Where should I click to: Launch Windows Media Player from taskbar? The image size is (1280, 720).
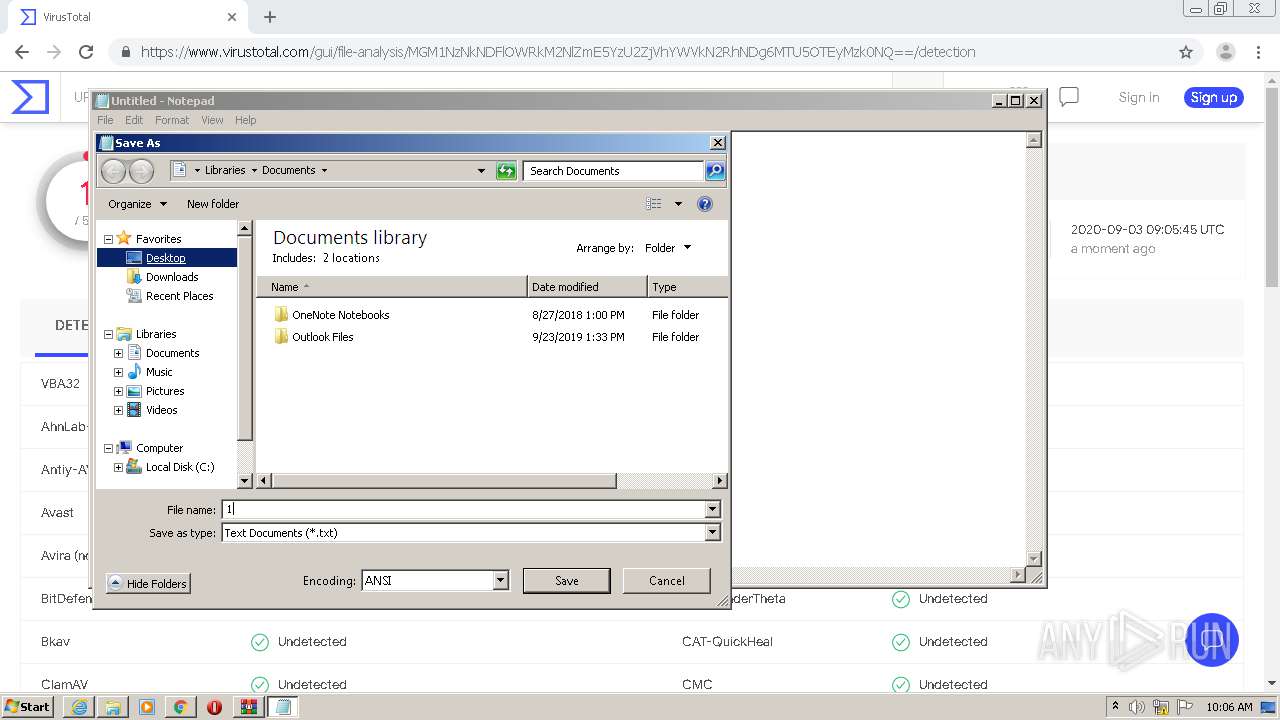[147, 707]
